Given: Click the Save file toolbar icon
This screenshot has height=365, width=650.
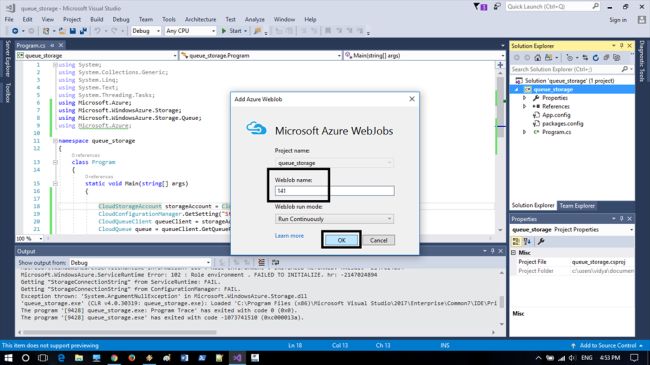Looking at the screenshot, I should (x=73, y=31).
